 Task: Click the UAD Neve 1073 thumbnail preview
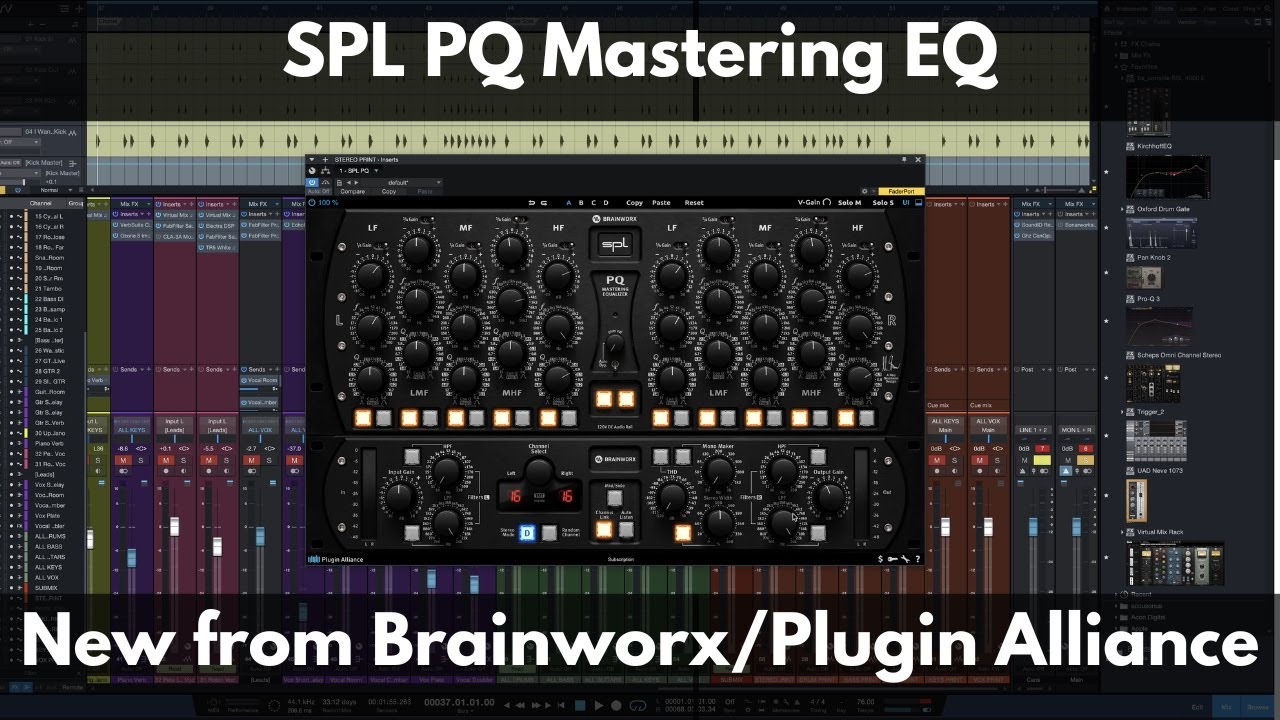pyautogui.click(x=1136, y=500)
